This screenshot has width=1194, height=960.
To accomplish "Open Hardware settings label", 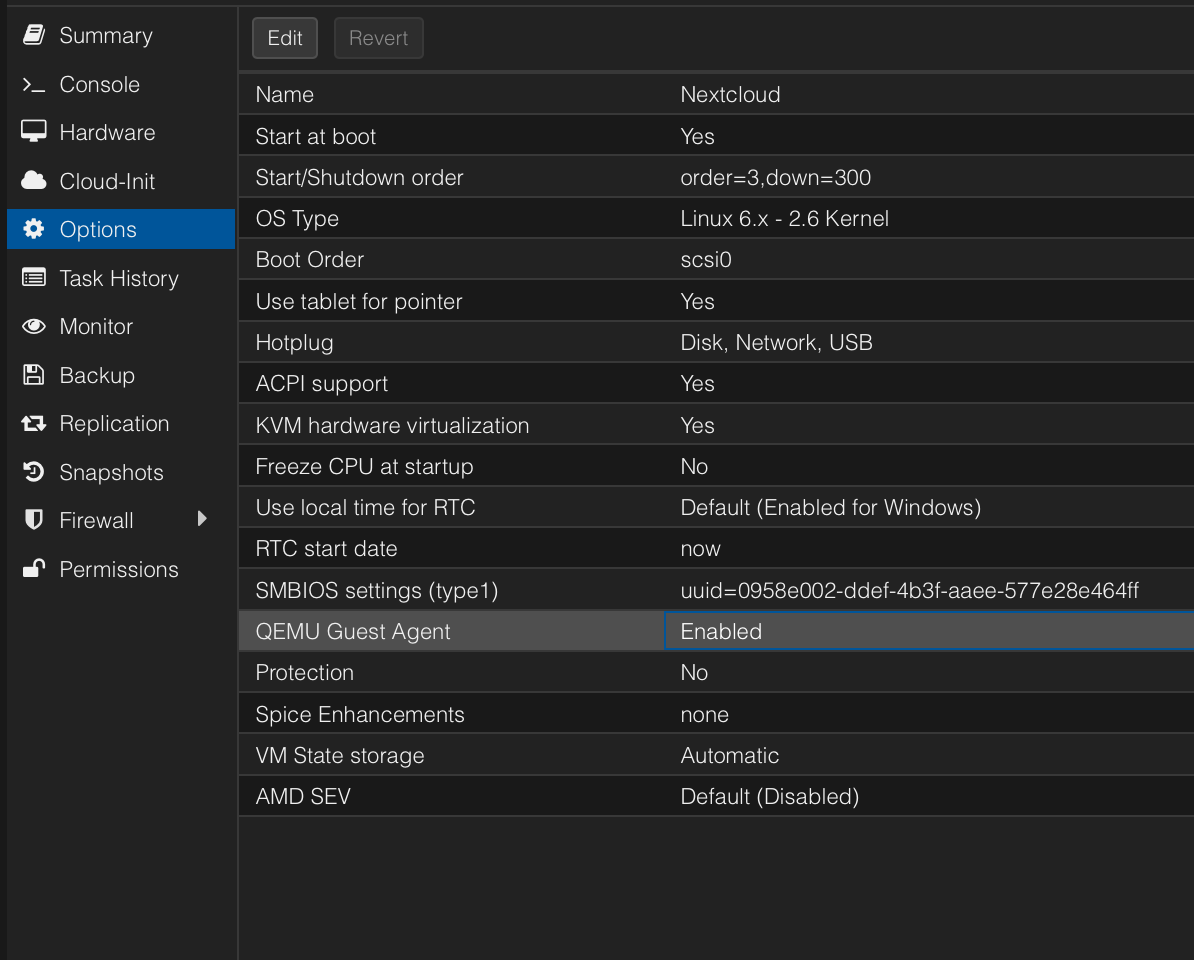I will (x=107, y=132).
